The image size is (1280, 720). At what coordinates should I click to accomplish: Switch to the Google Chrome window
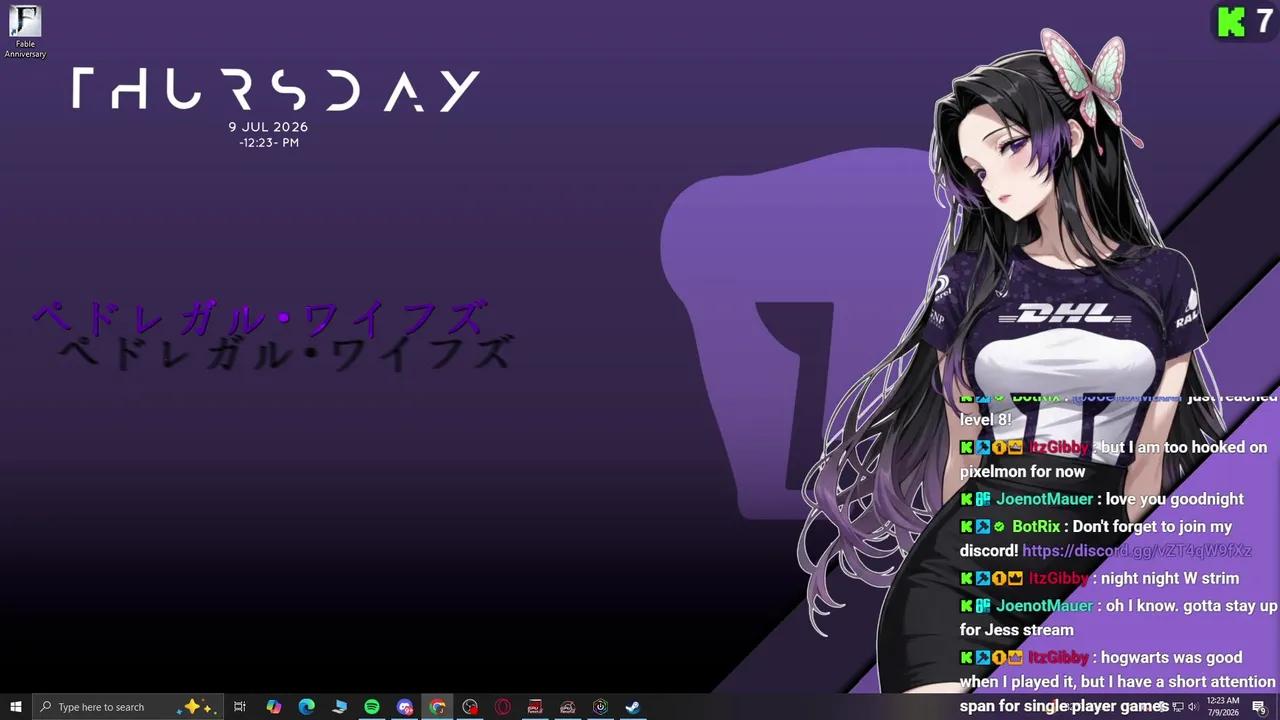437,707
